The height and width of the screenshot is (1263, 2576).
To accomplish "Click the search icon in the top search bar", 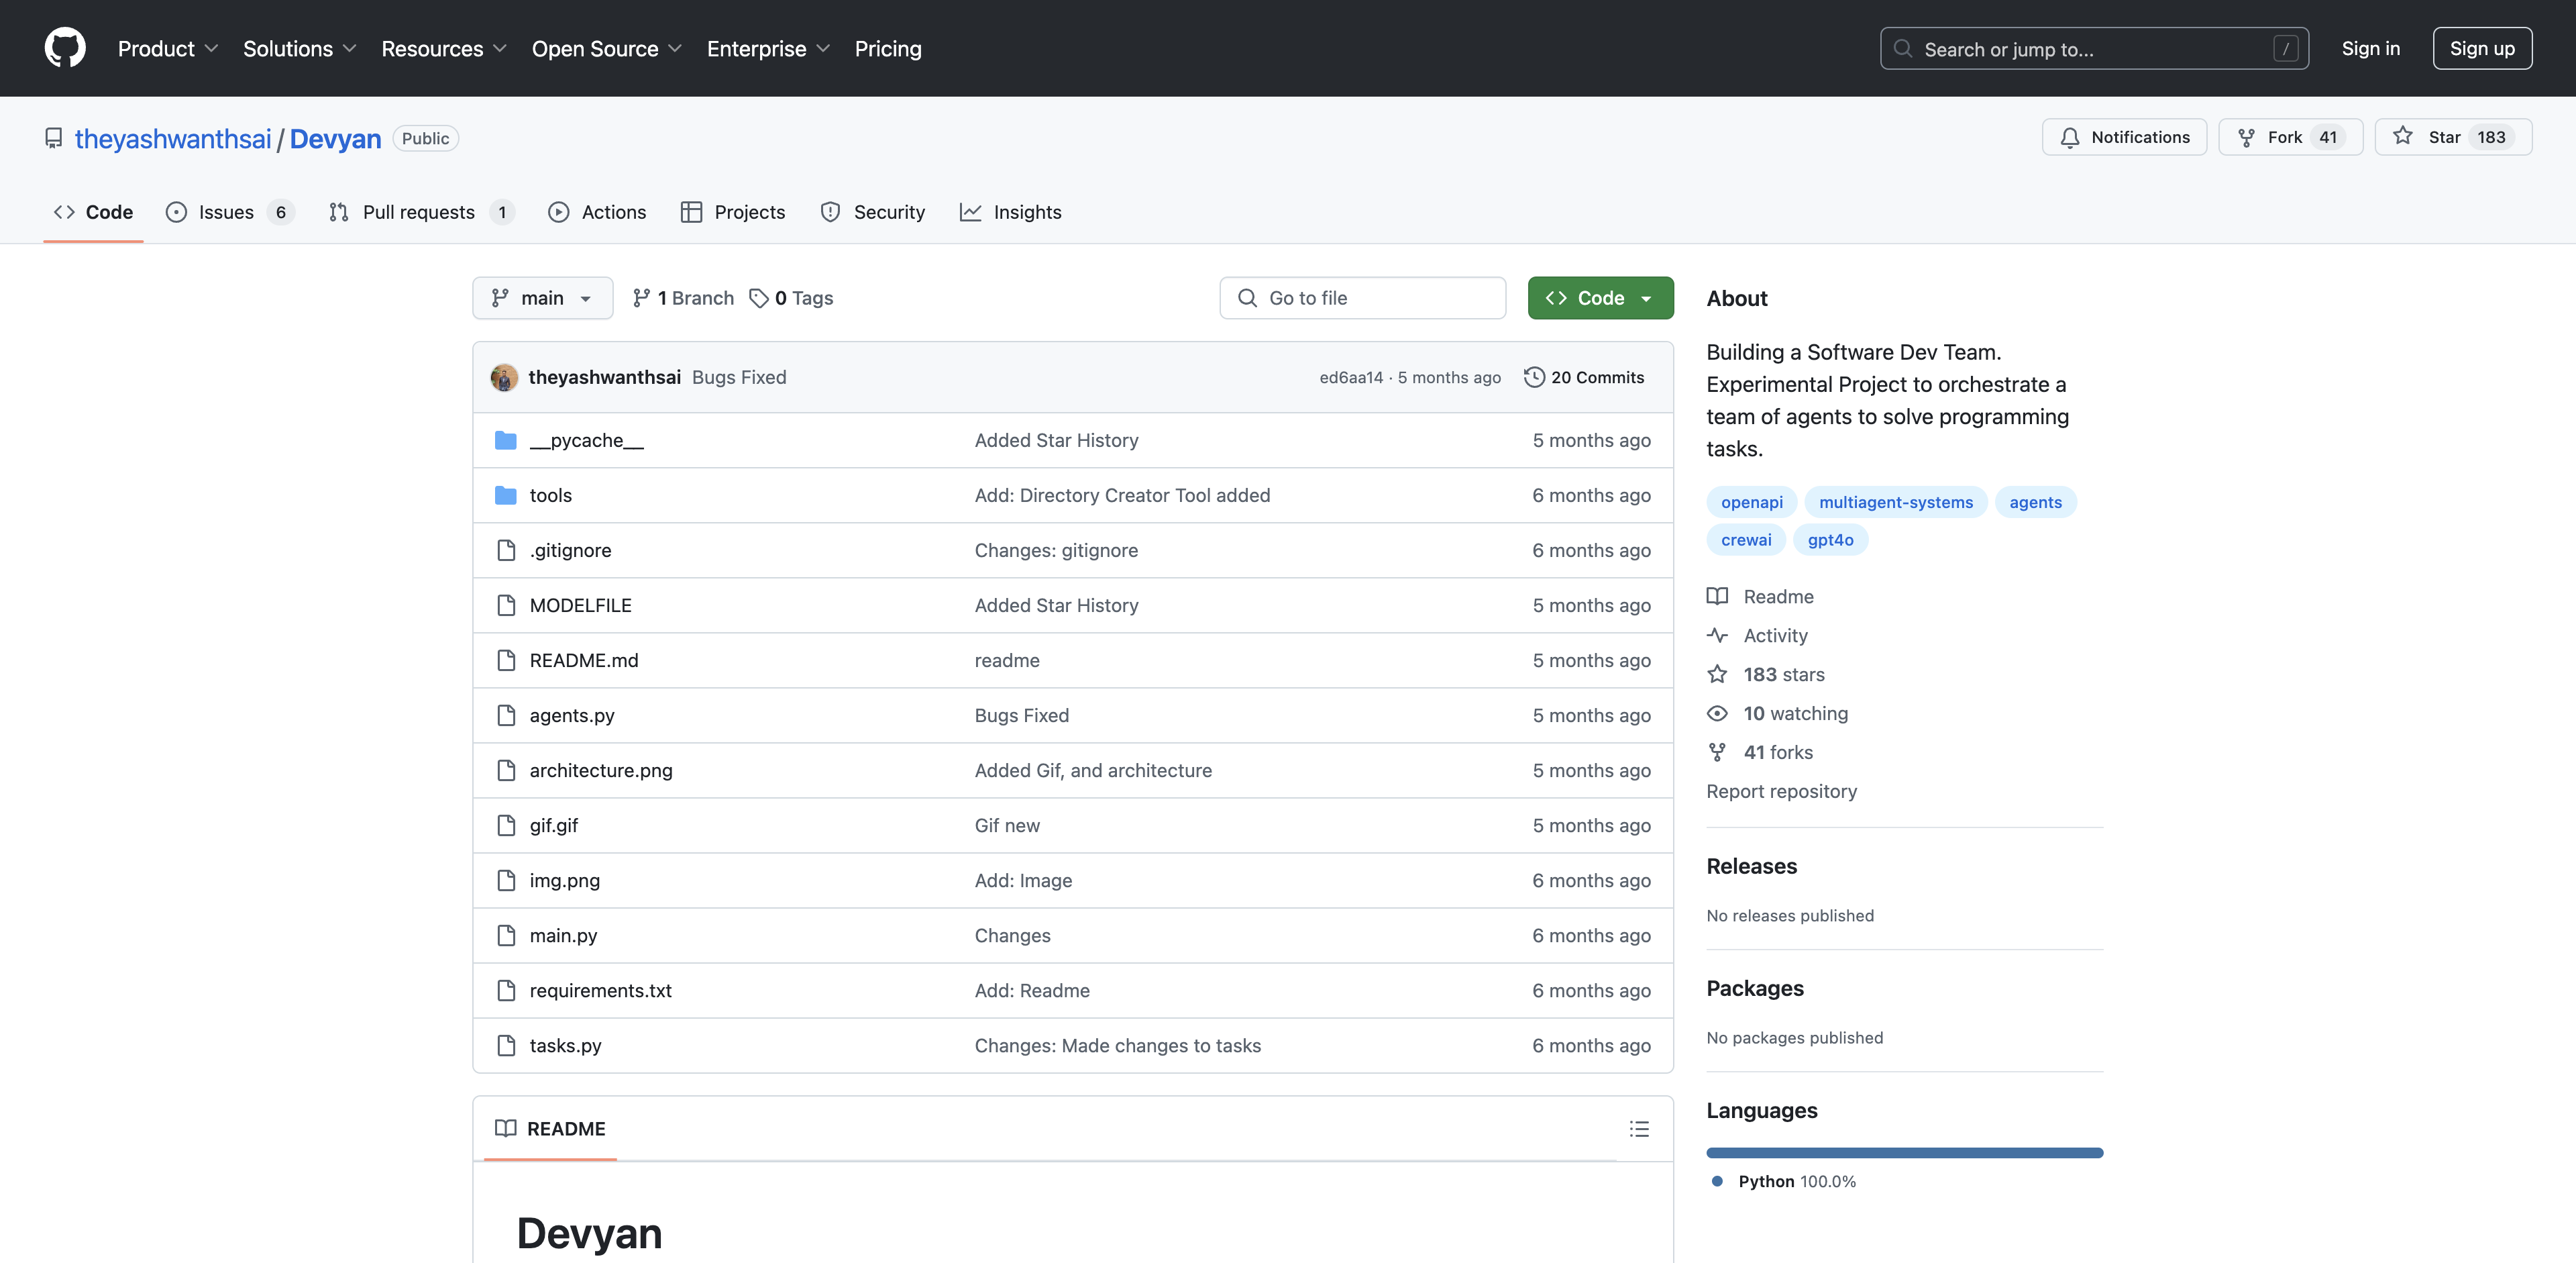I will pyautogui.click(x=1903, y=49).
